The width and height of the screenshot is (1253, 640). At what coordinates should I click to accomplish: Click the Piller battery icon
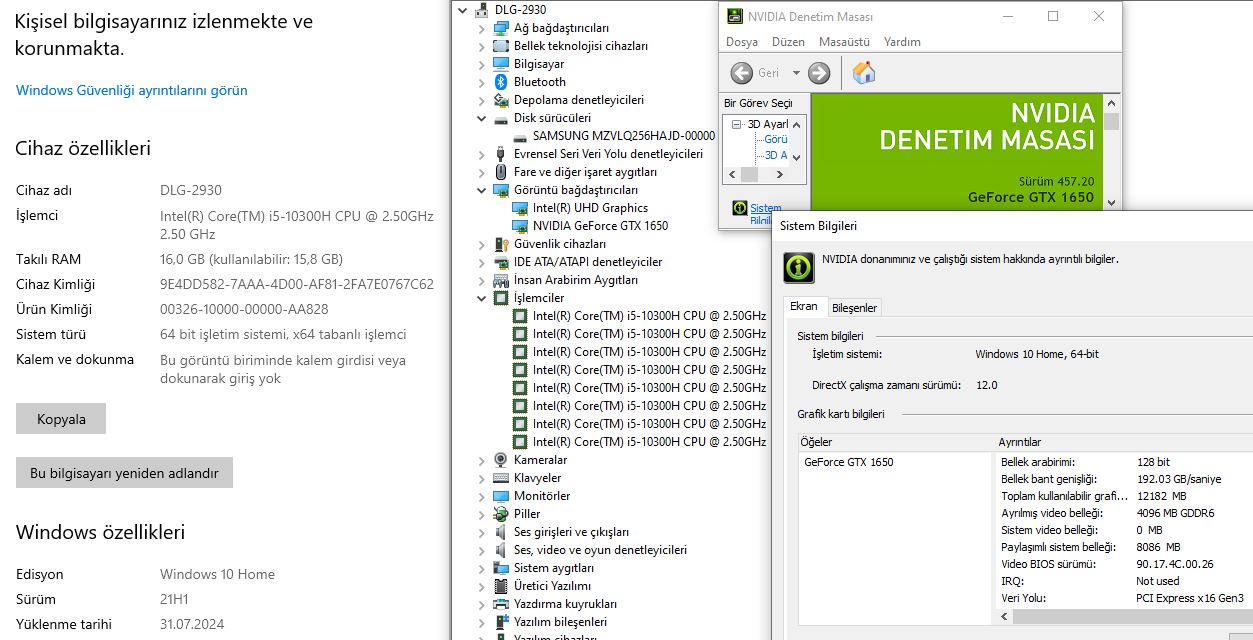point(501,514)
